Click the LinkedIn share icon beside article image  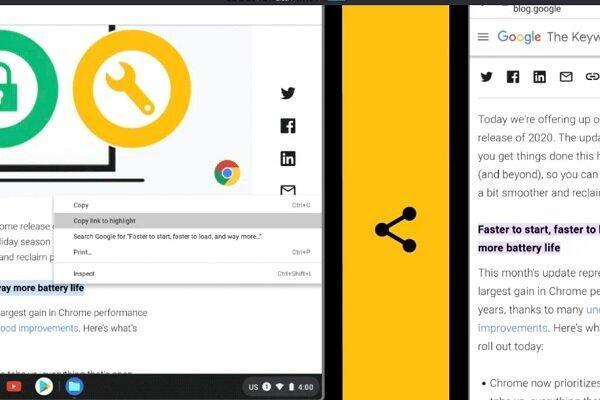tap(288, 158)
